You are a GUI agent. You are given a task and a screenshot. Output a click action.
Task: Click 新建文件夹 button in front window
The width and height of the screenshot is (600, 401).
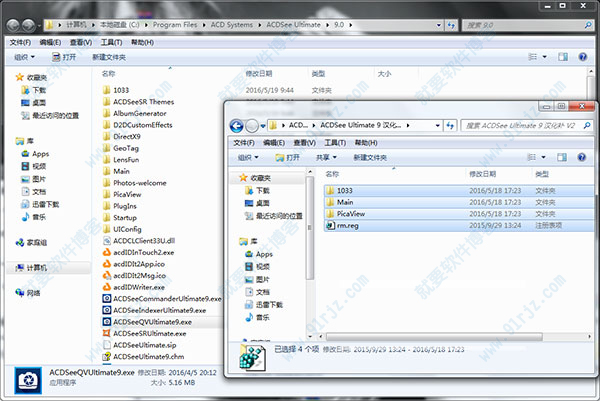tap(372, 157)
